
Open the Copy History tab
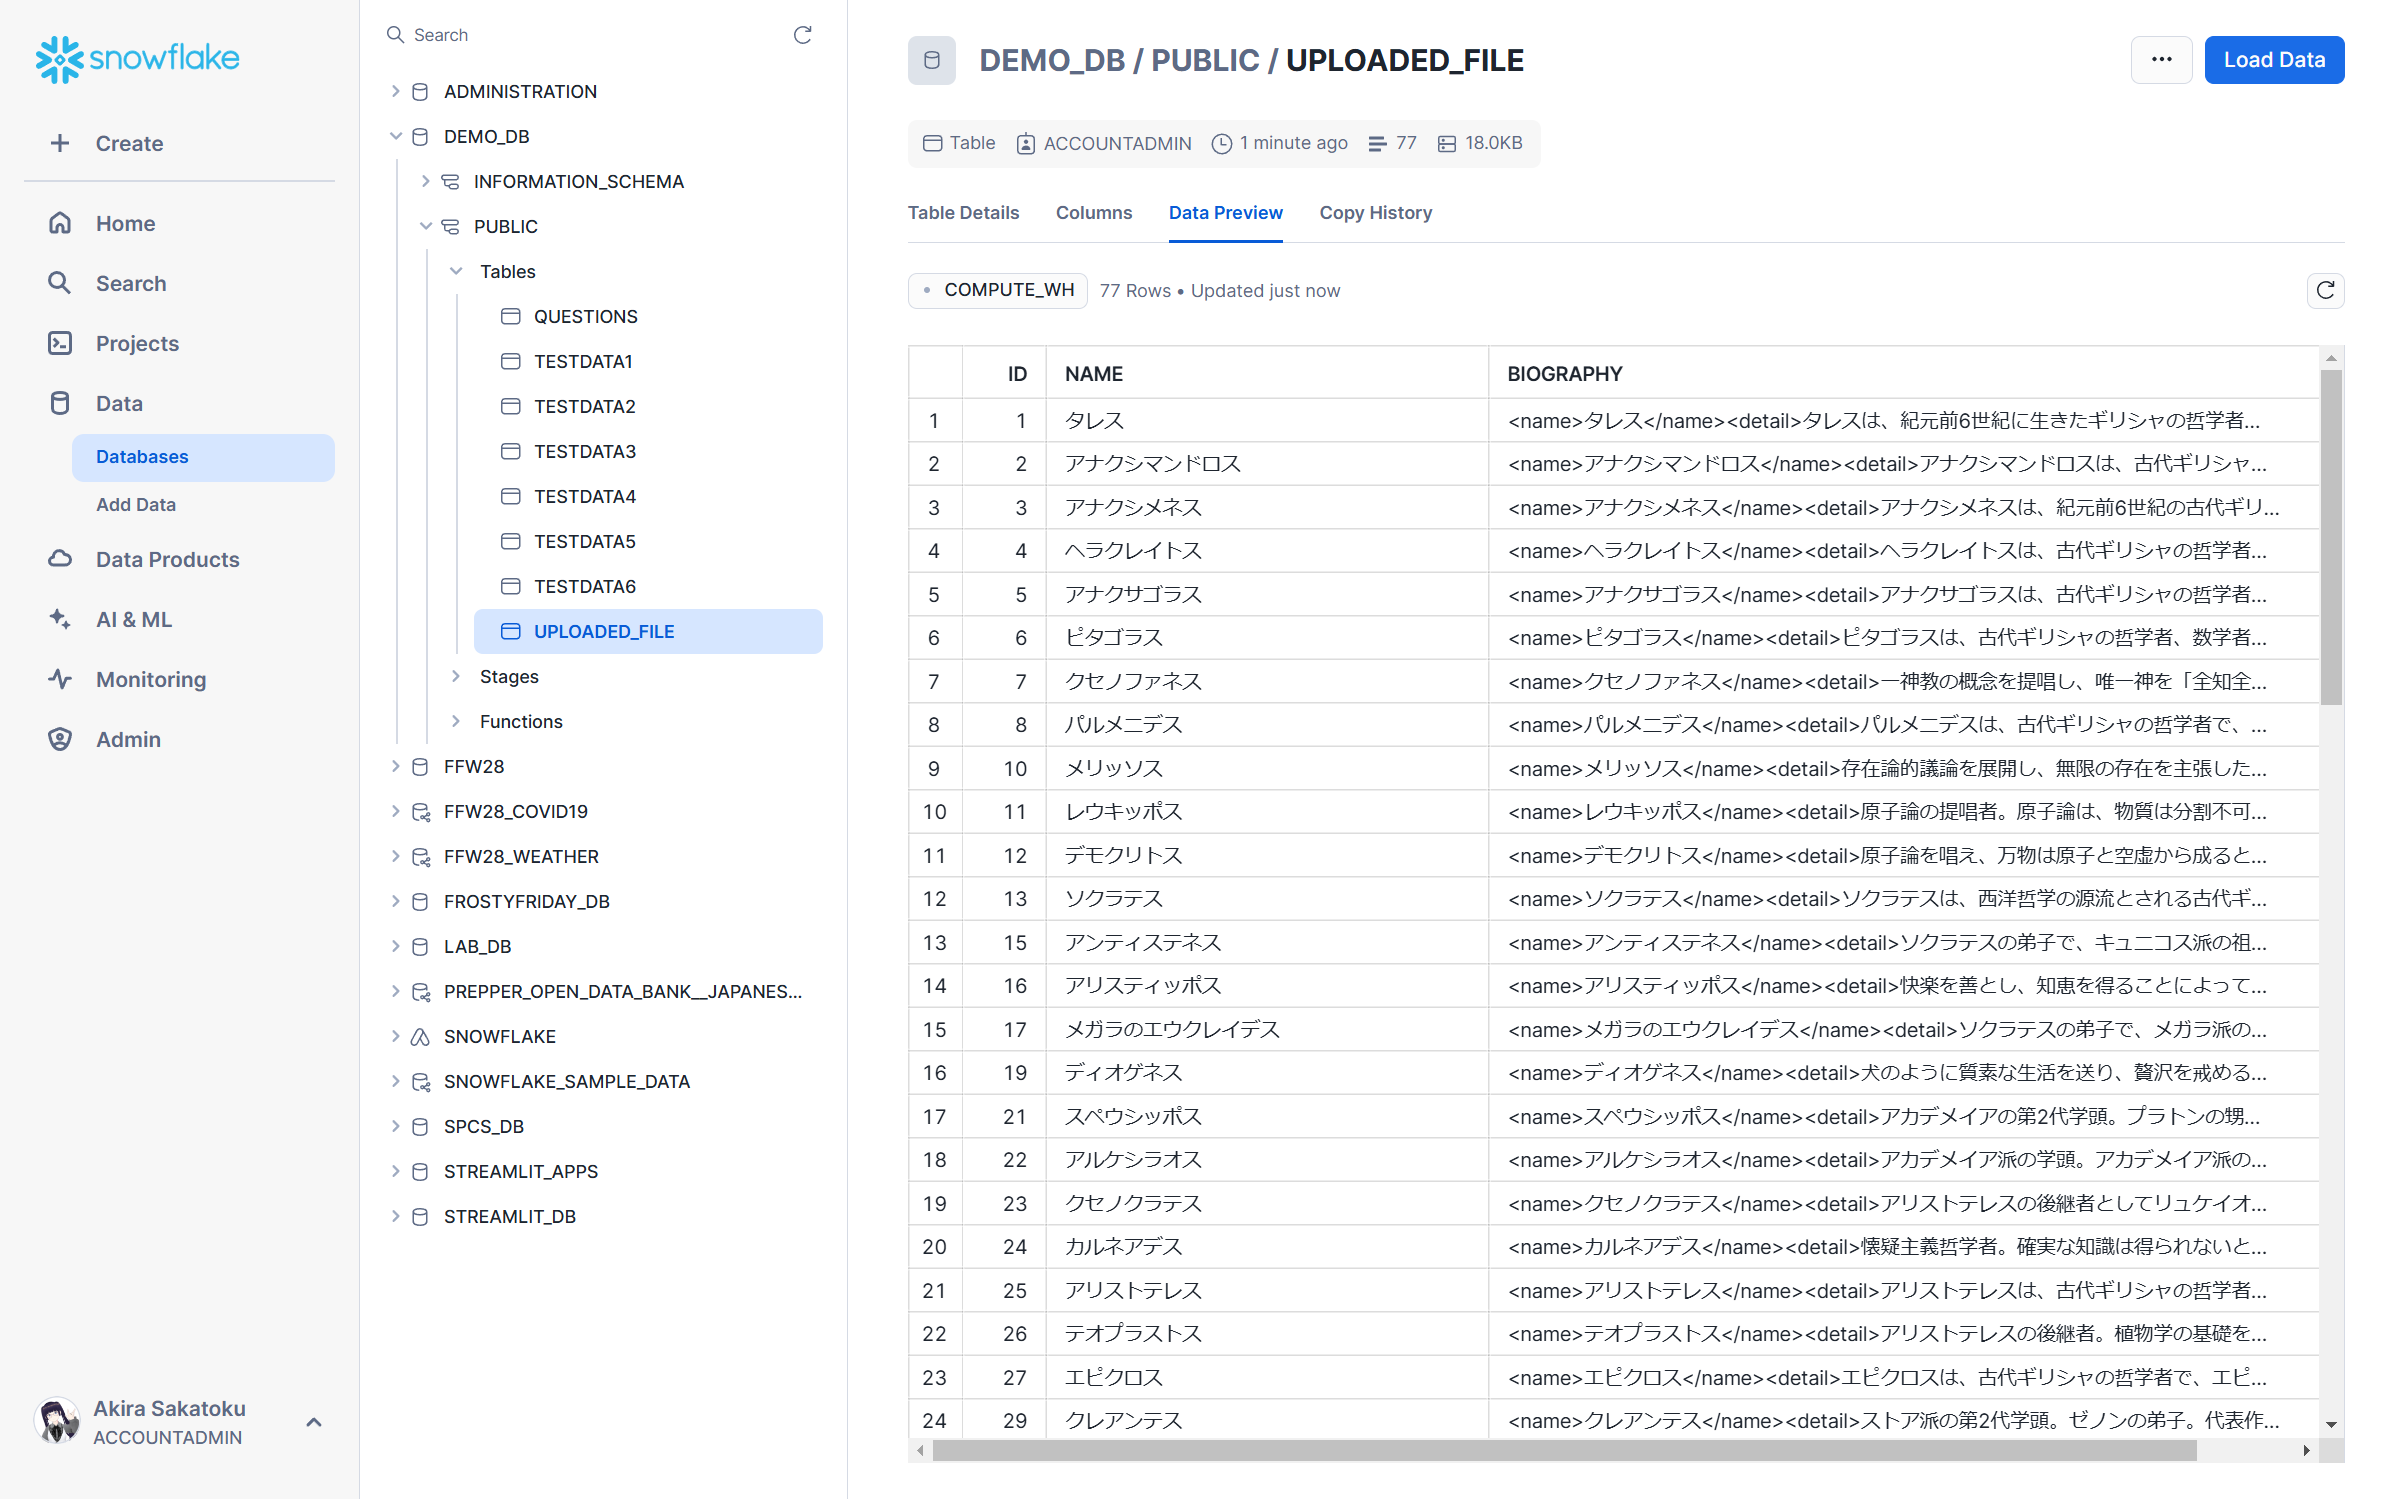click(1375, 213)
